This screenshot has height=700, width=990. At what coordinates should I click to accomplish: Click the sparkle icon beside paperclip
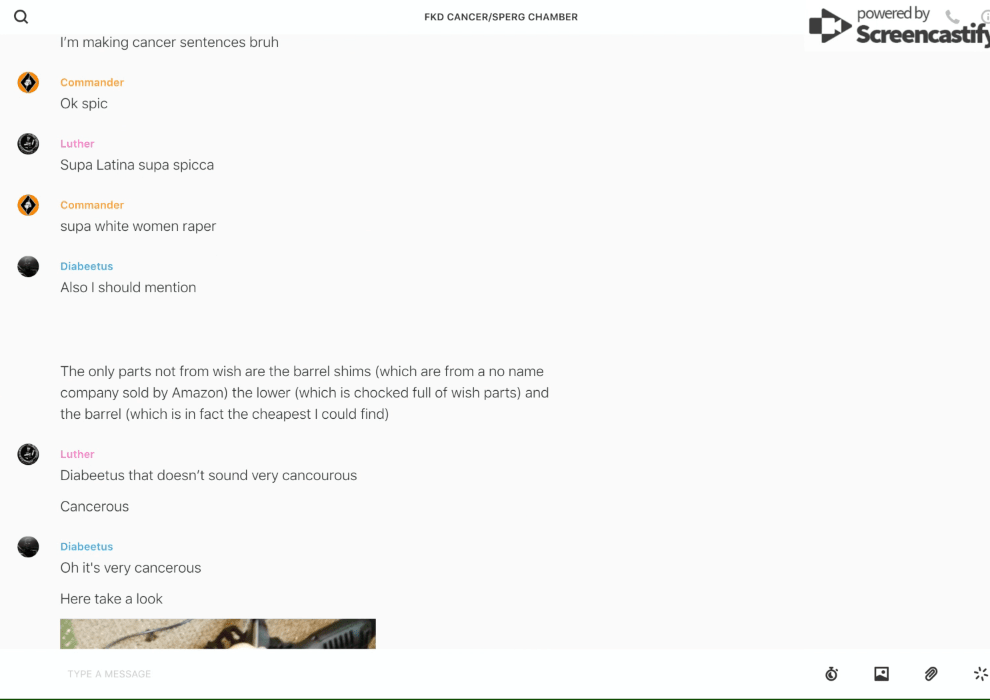click(x=981, y=673)
